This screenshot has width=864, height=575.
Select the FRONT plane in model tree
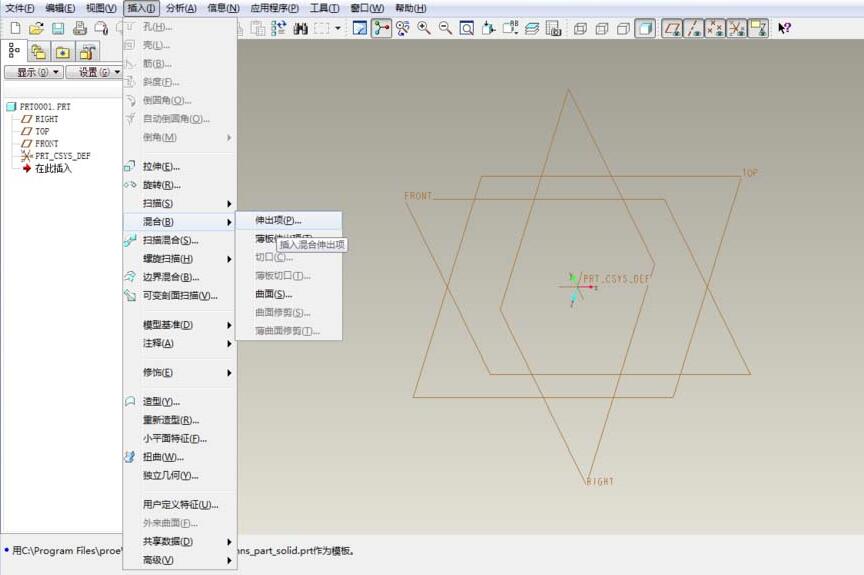[46, 144]
